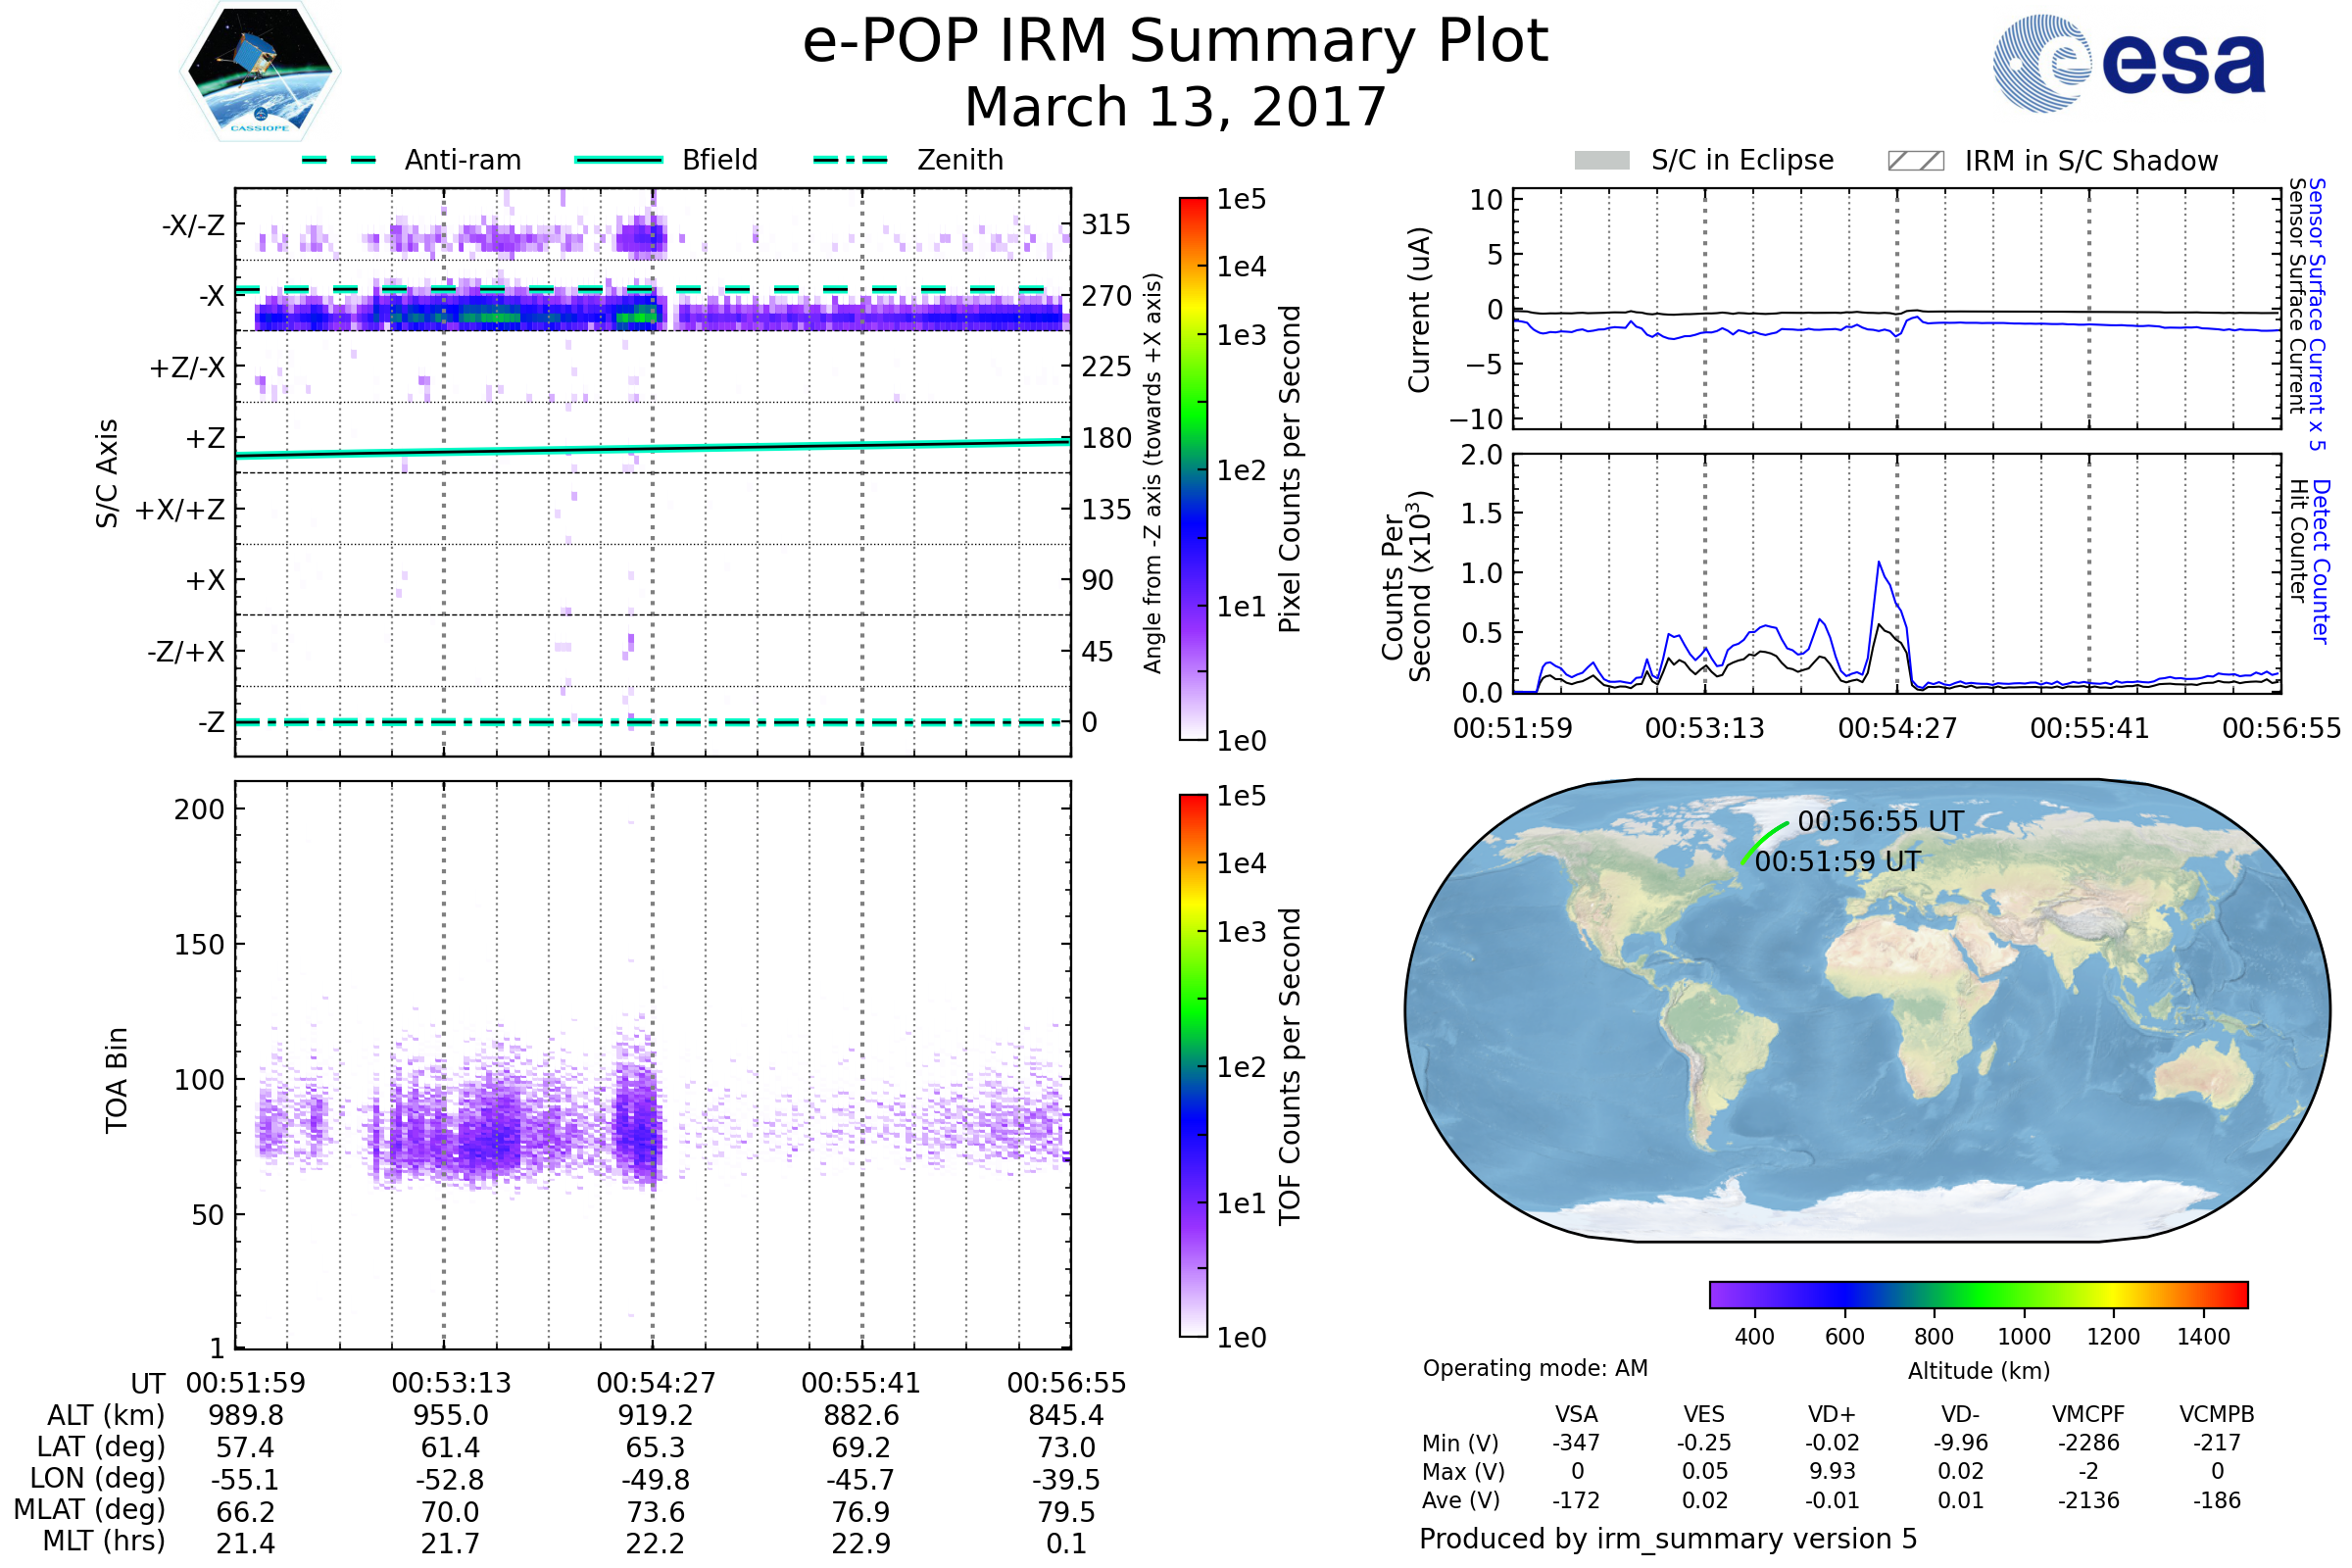Click the green orbit track on map
Image resolution: width=2352 pixels, height=1568 pixels.
1762,840
